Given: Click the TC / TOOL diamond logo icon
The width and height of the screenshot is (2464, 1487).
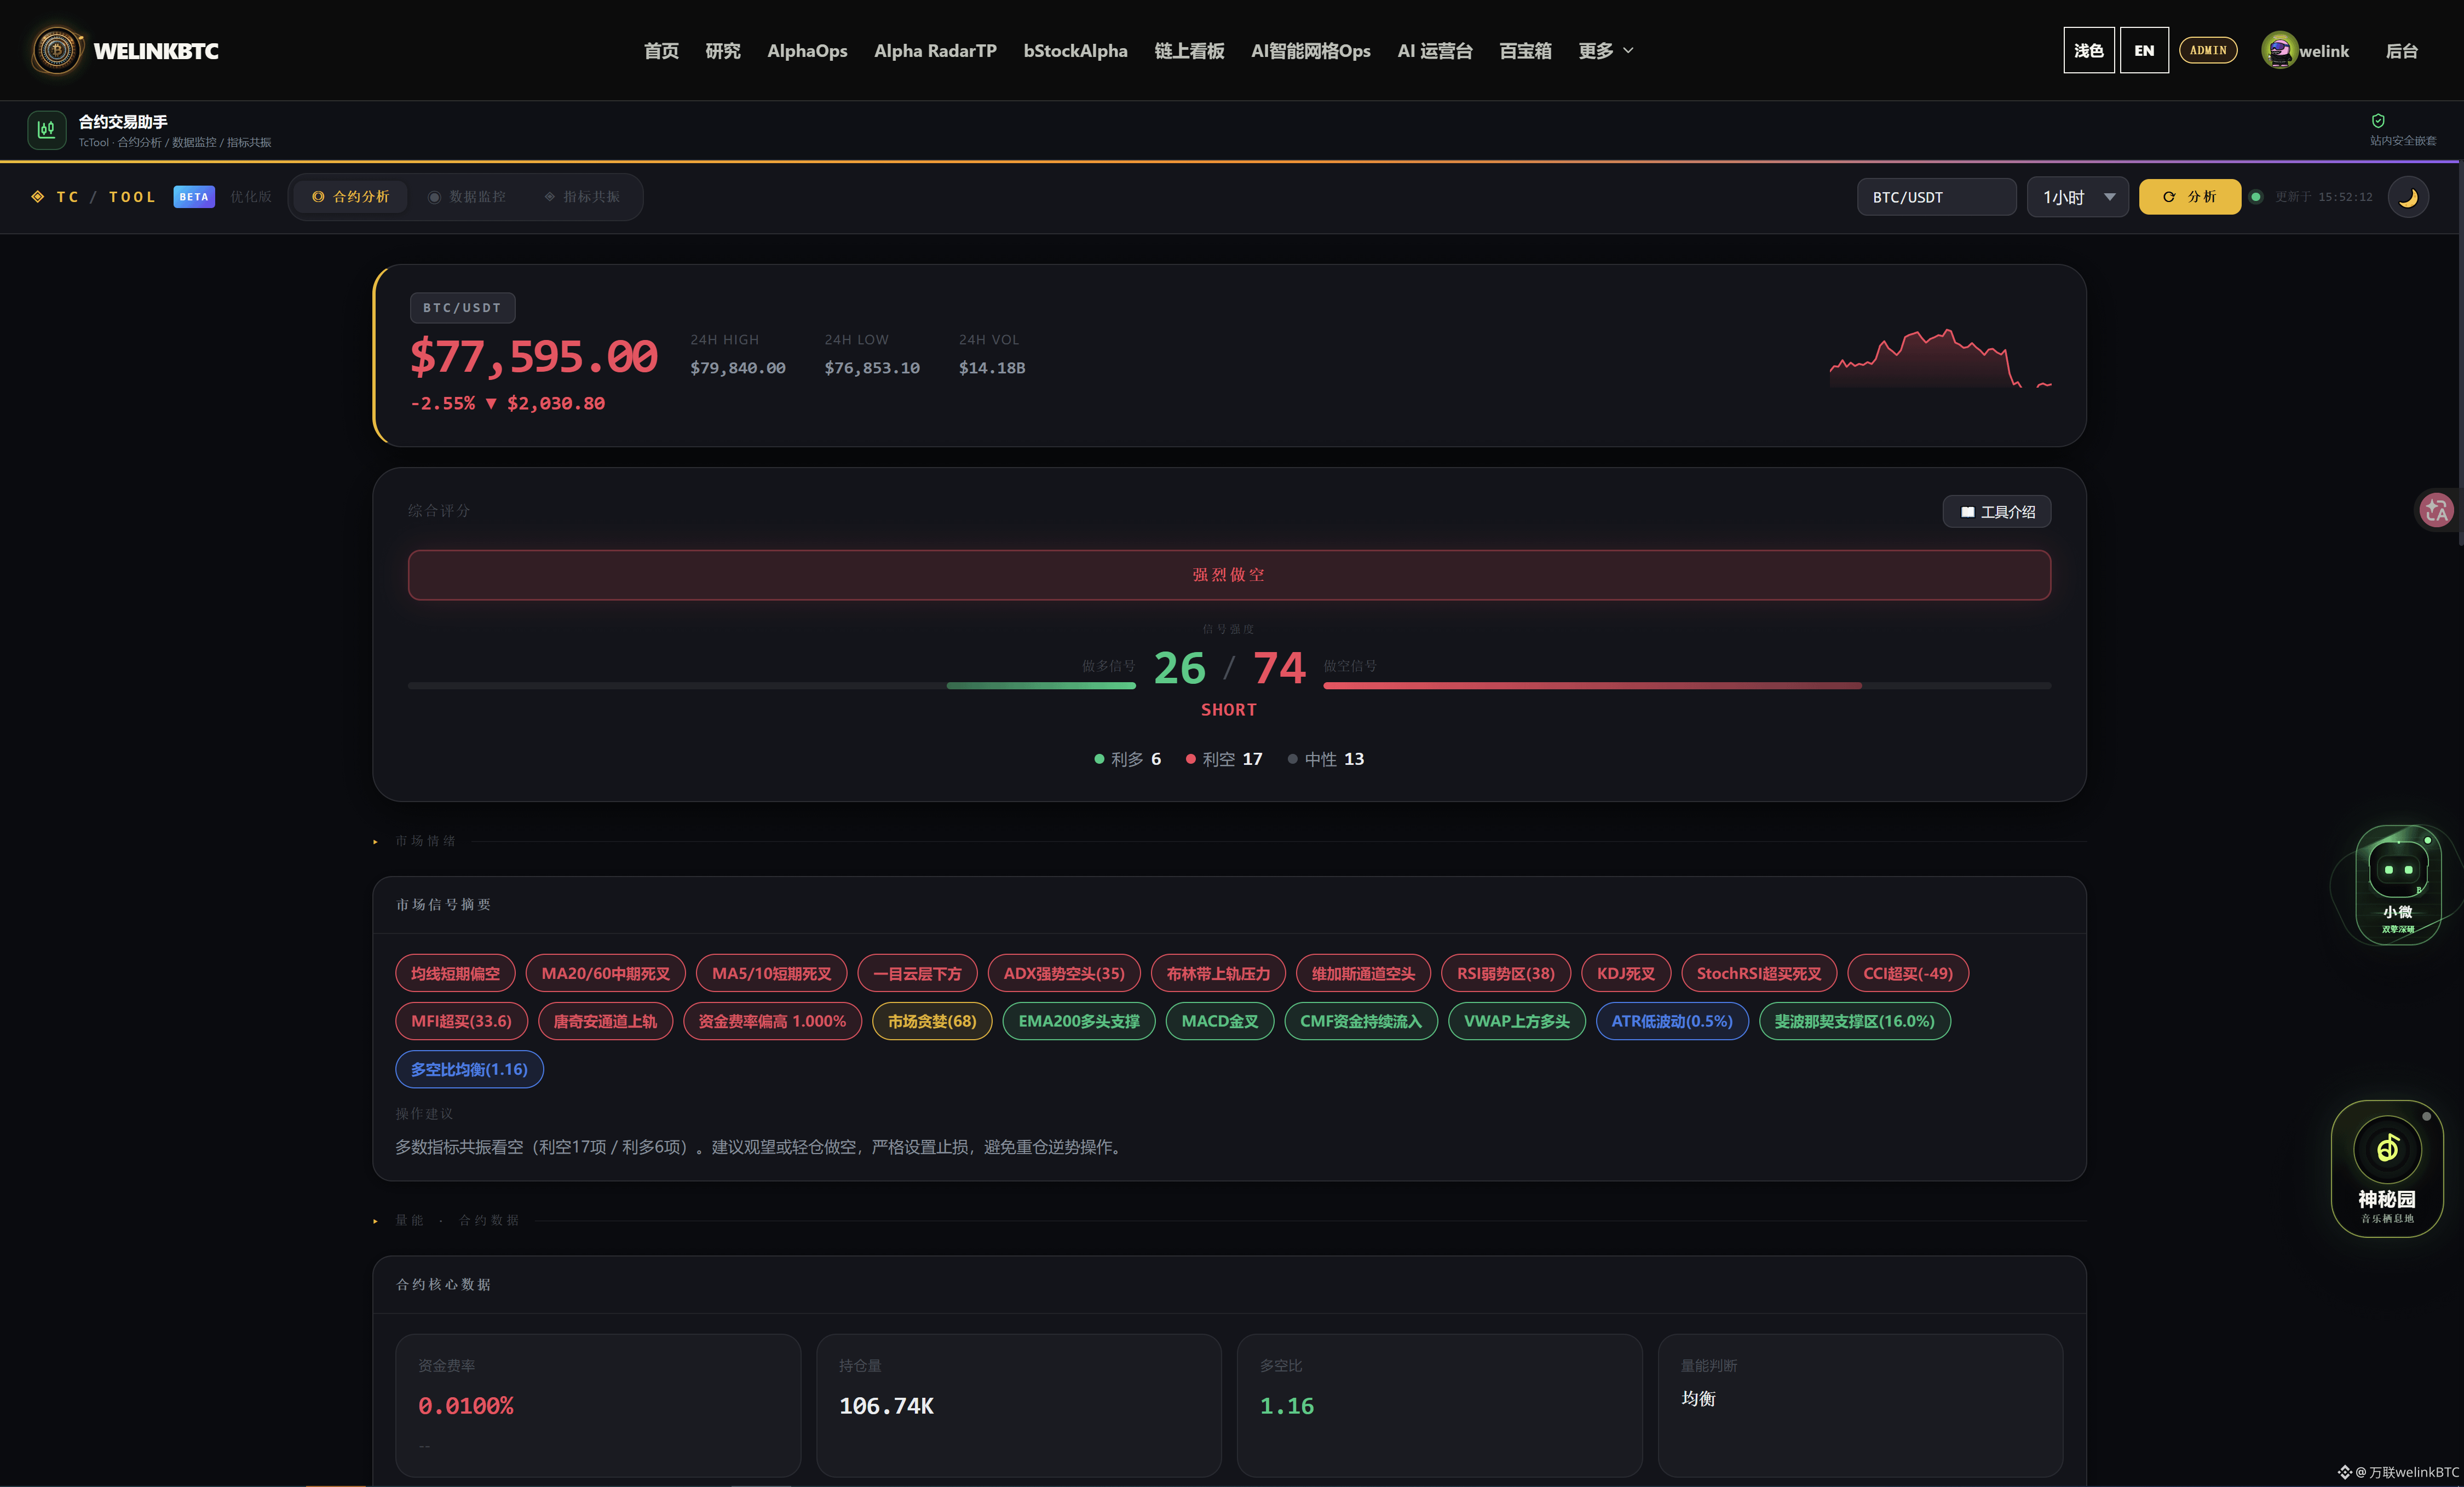Looking at the screenshot, I should pyautogui.click(x=38, y=197).
